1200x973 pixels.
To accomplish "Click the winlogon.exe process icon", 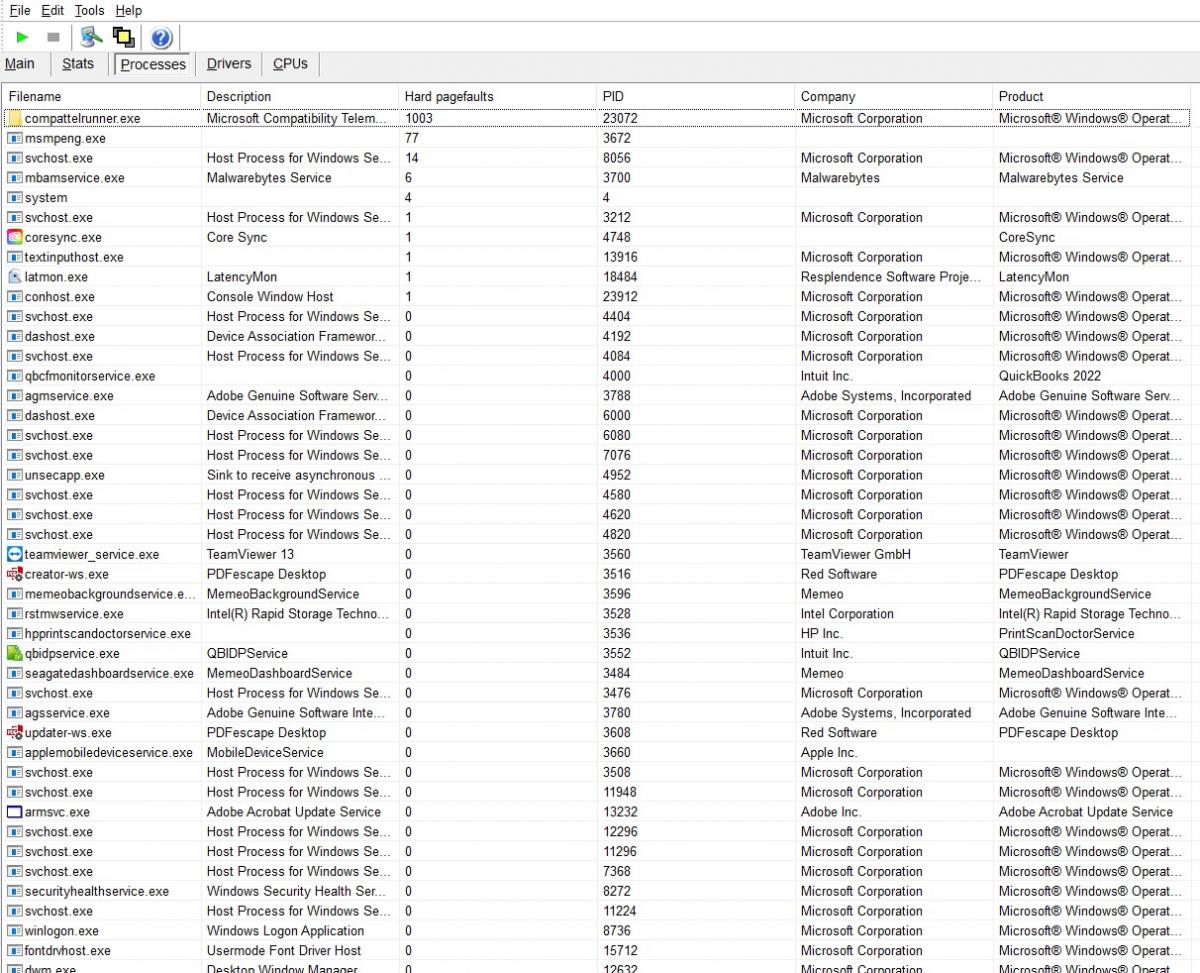I will point(14,931).
